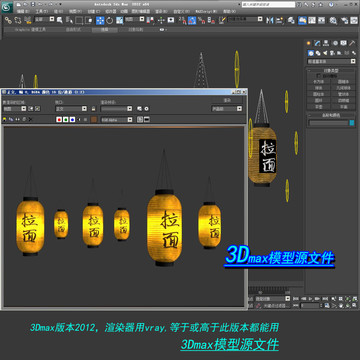Click the object name field in command panel
This screenshot has height=360, width=360.
pyautogui.click(x=329, y=123)
